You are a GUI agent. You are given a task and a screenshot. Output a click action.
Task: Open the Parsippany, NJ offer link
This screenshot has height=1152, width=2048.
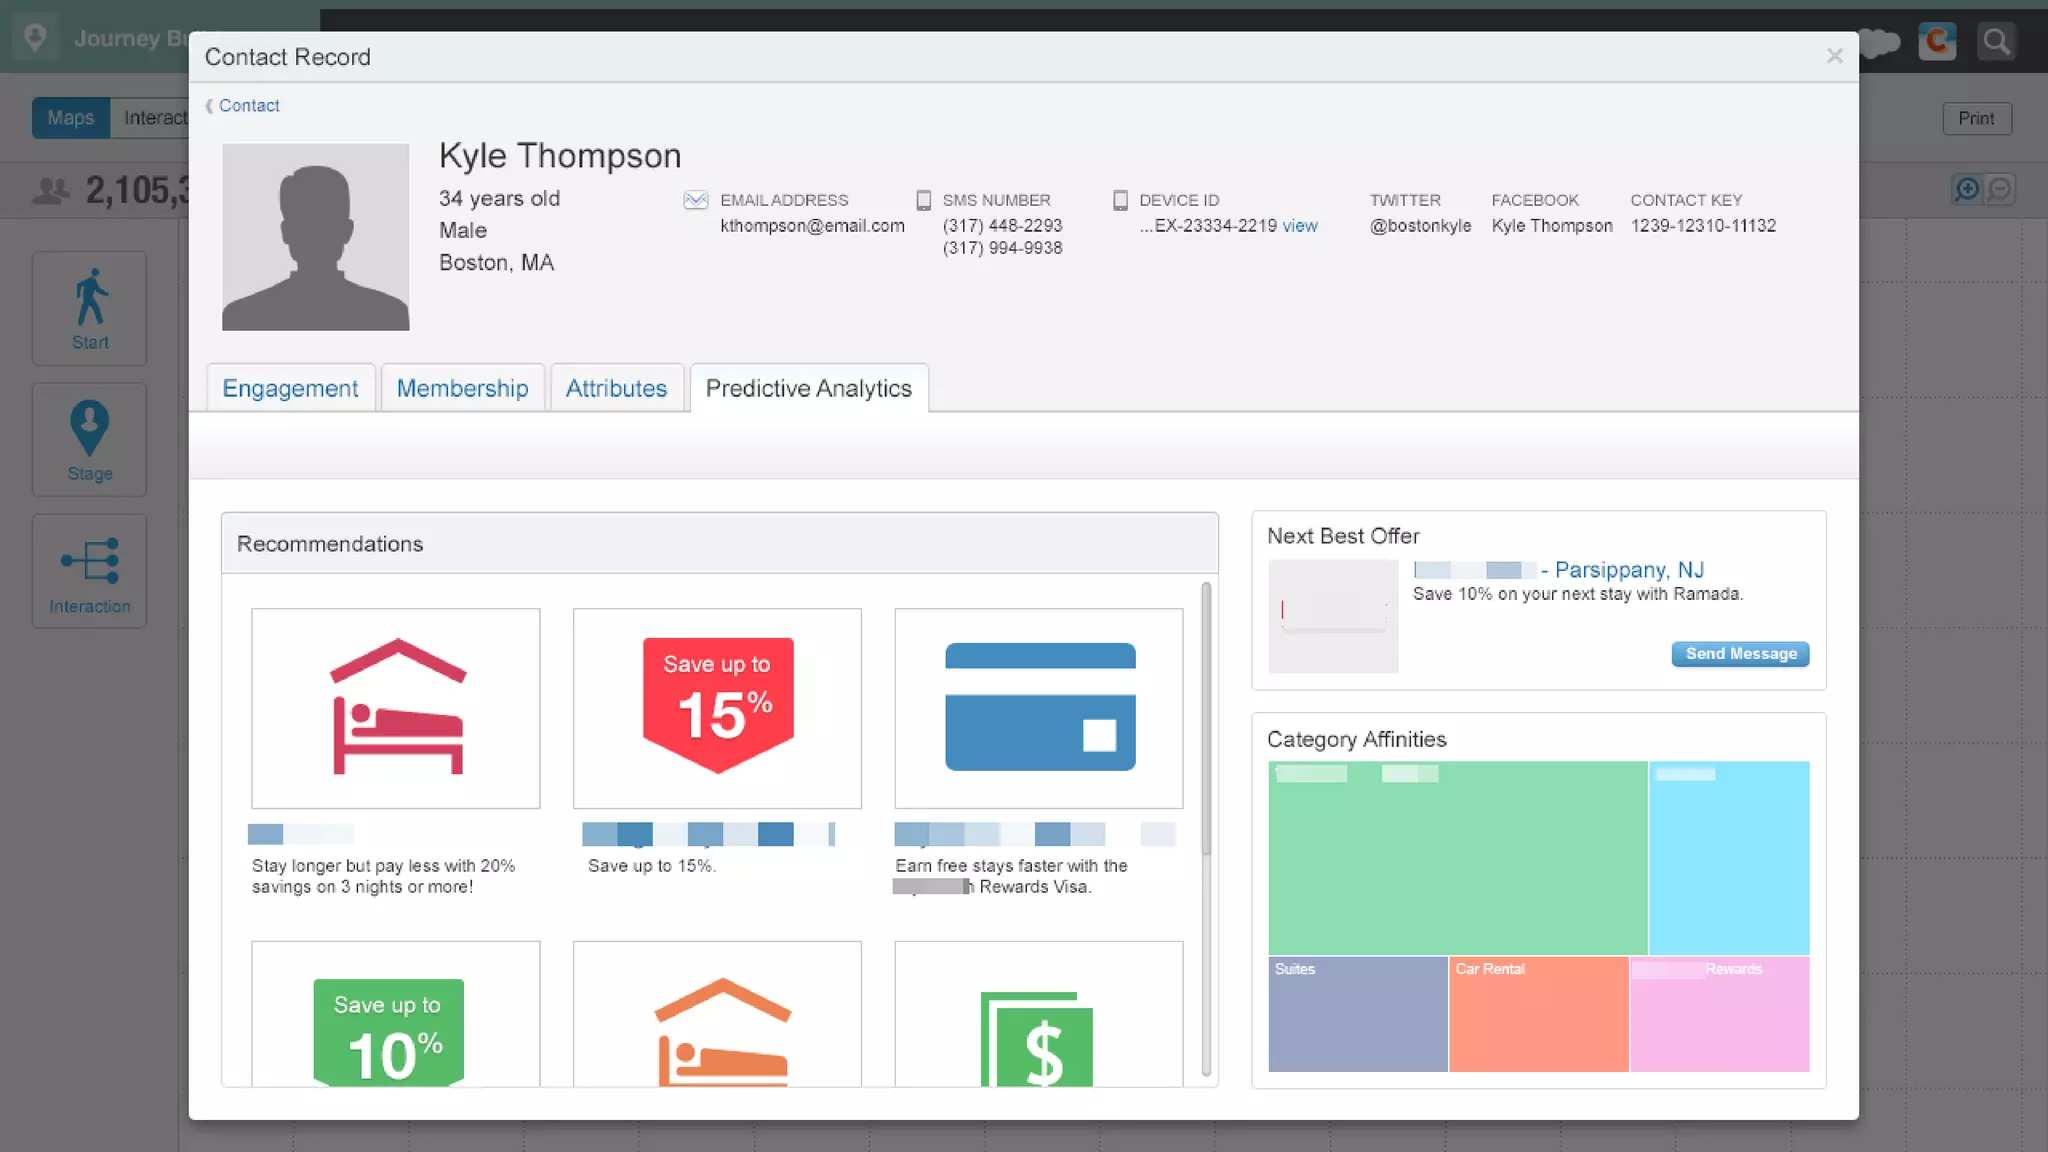point(1628,570)
